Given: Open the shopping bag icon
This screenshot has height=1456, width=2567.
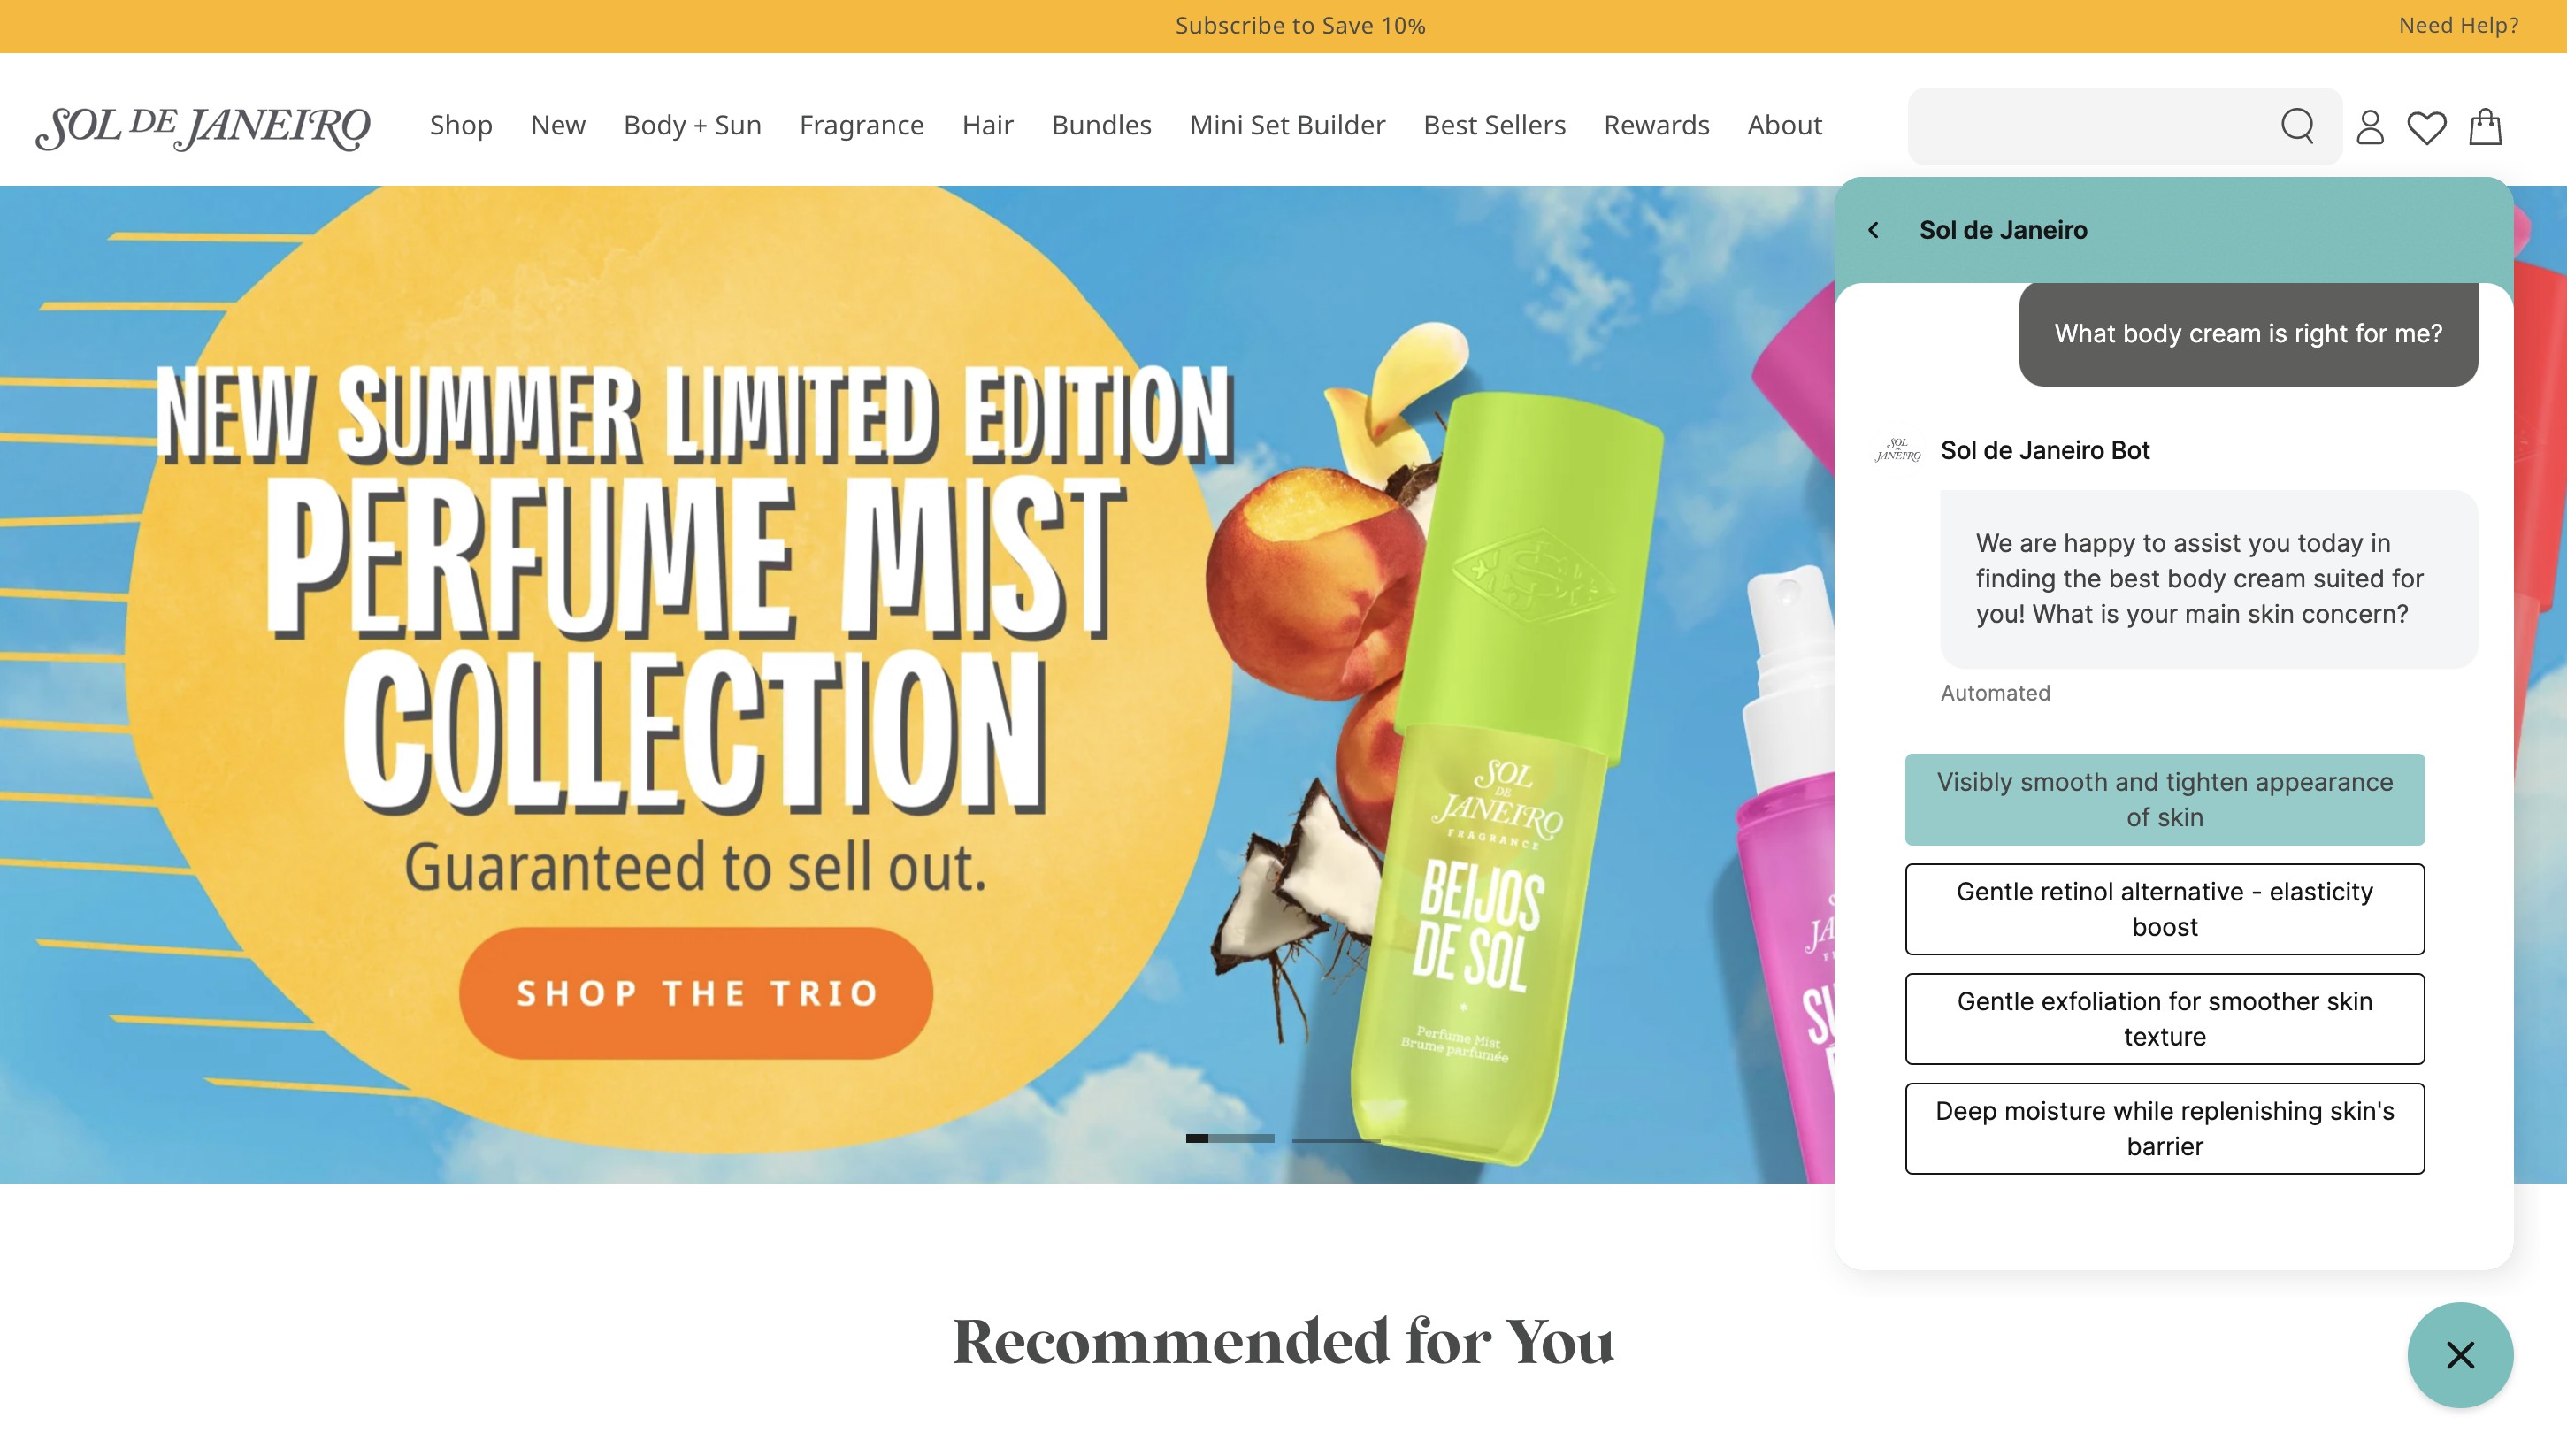Looking at the screenshot, I should pyautogui.click(x=2485, y=126).
